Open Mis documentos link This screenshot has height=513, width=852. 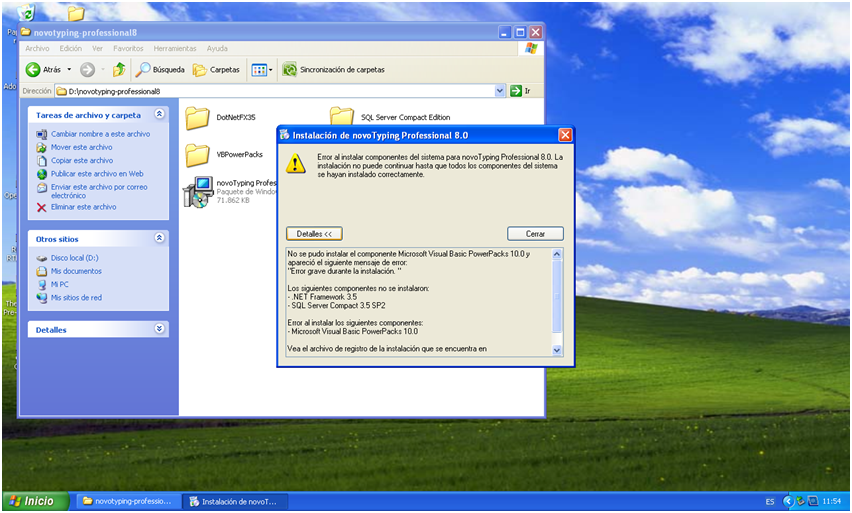click(76, 271)
